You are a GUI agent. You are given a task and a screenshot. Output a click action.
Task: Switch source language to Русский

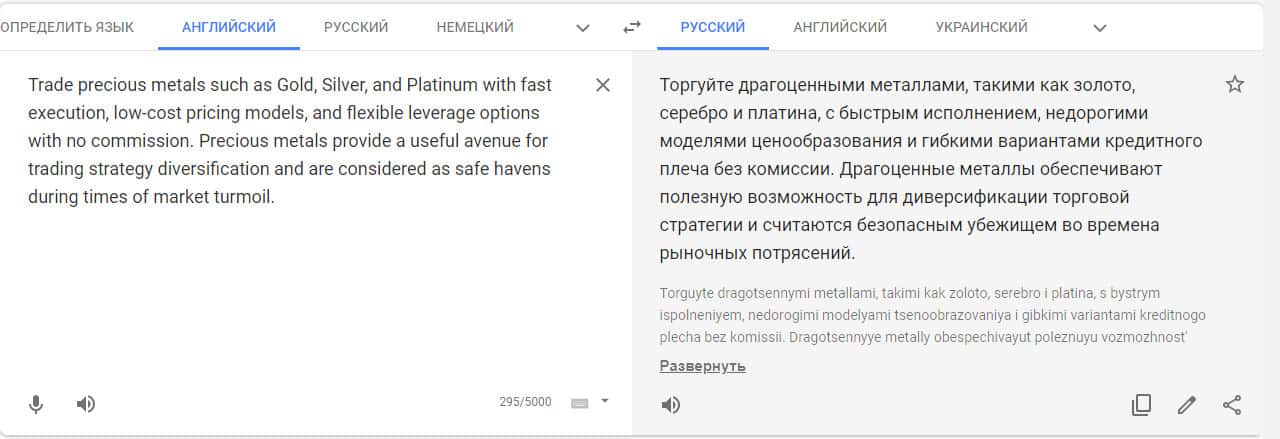point(356,27)
